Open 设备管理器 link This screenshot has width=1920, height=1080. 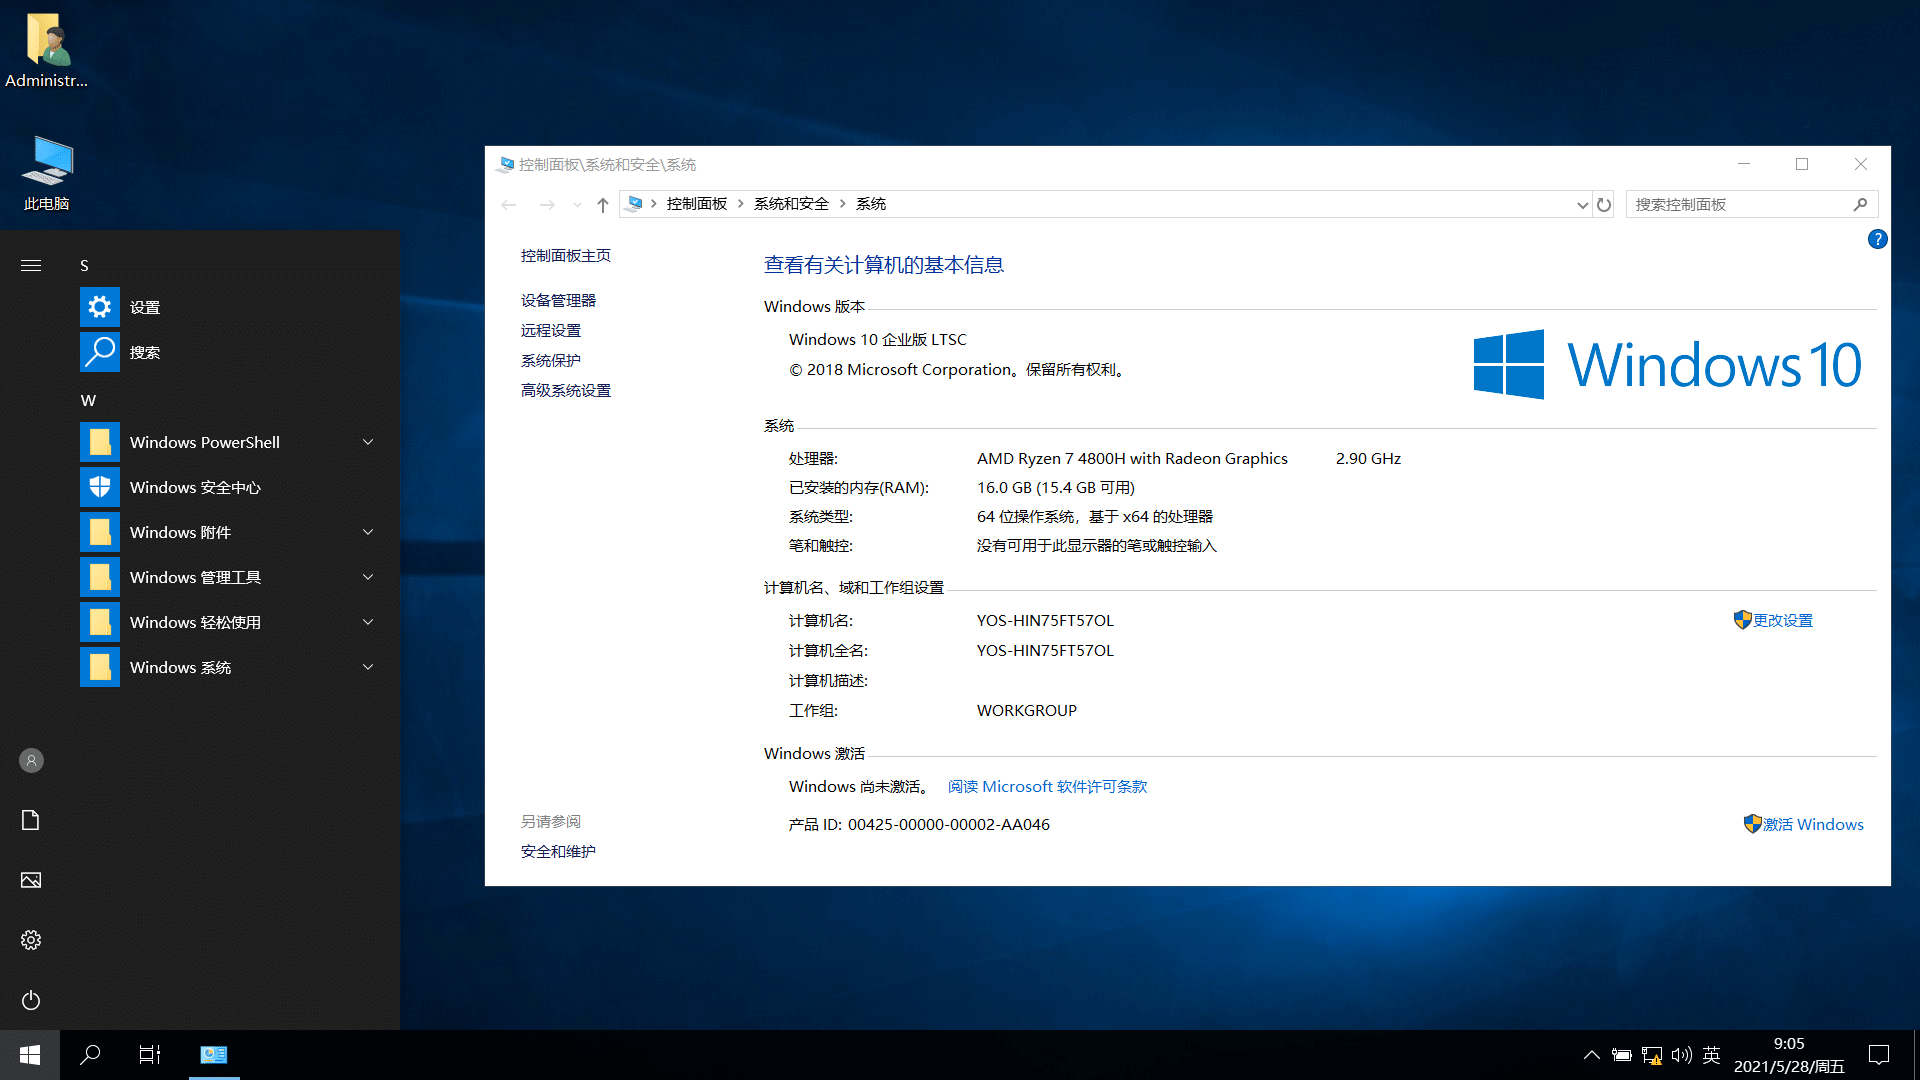(x=558, y=301)
